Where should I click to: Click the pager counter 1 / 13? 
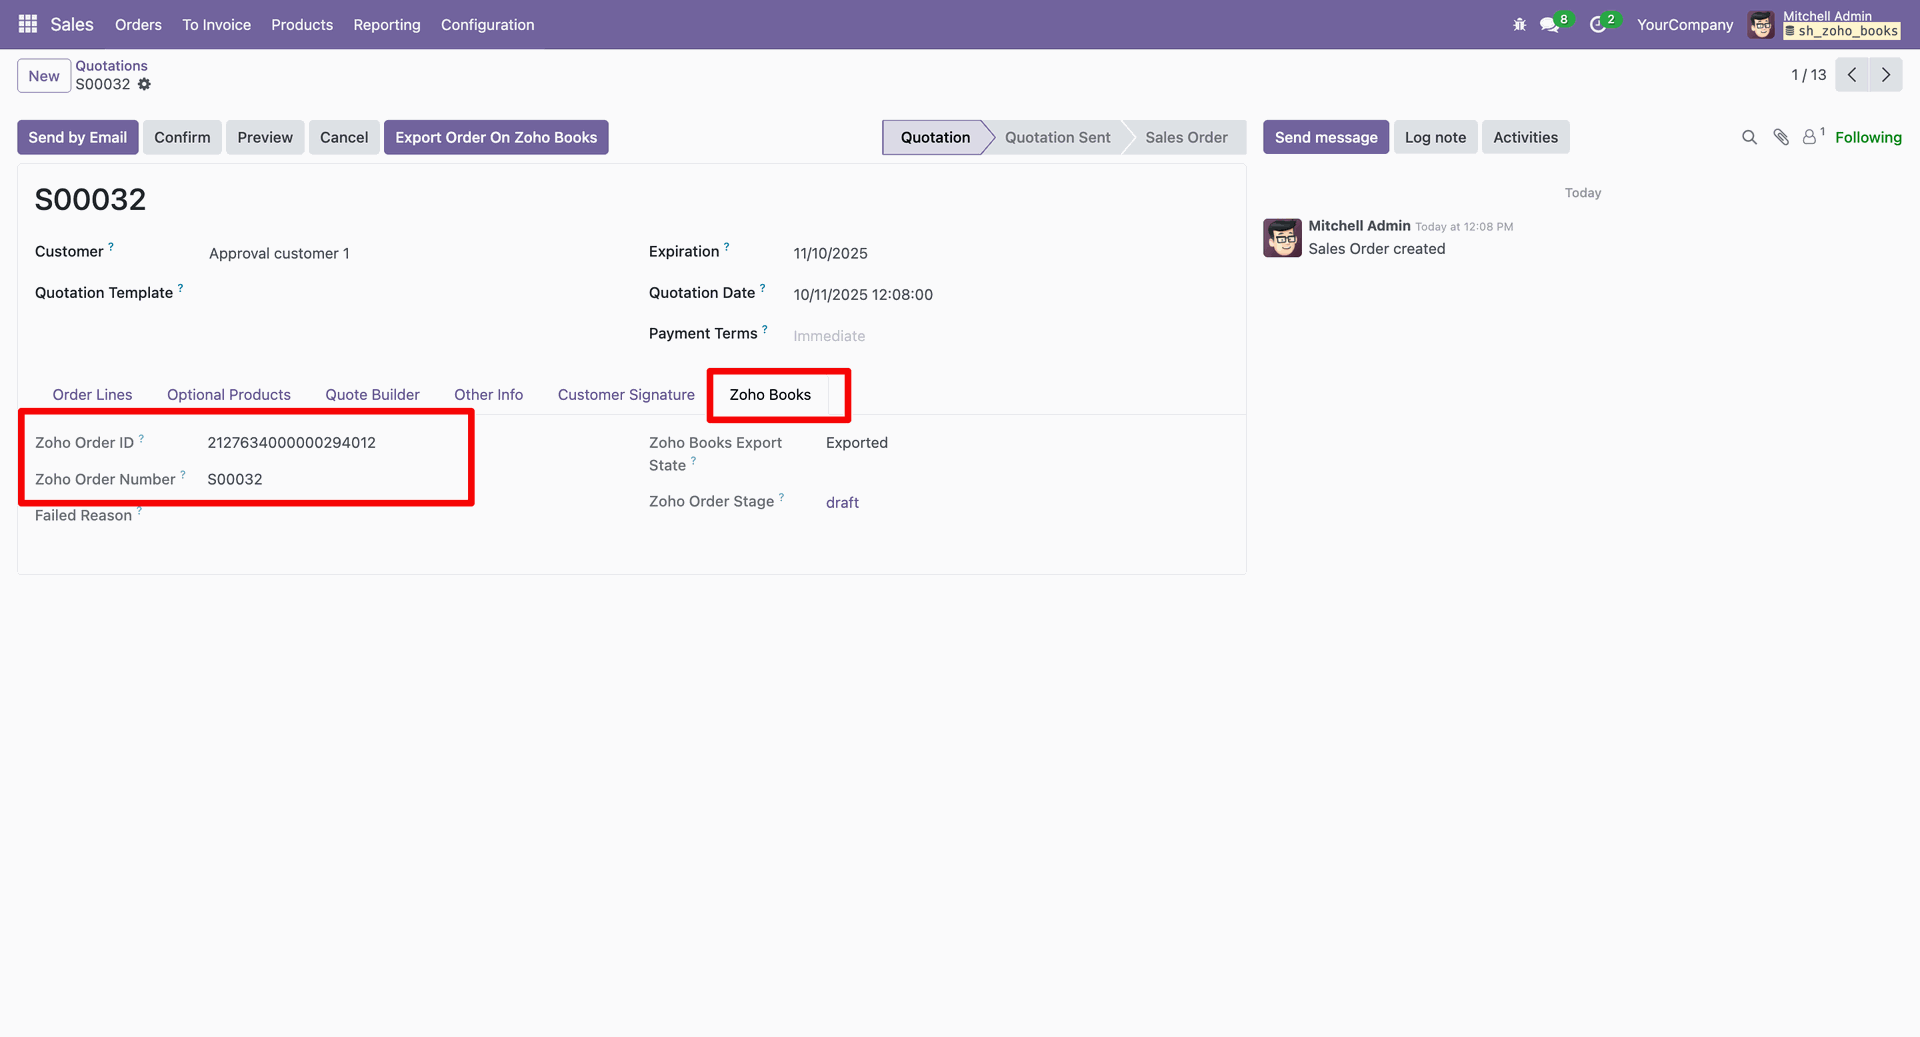[1808, 75]
